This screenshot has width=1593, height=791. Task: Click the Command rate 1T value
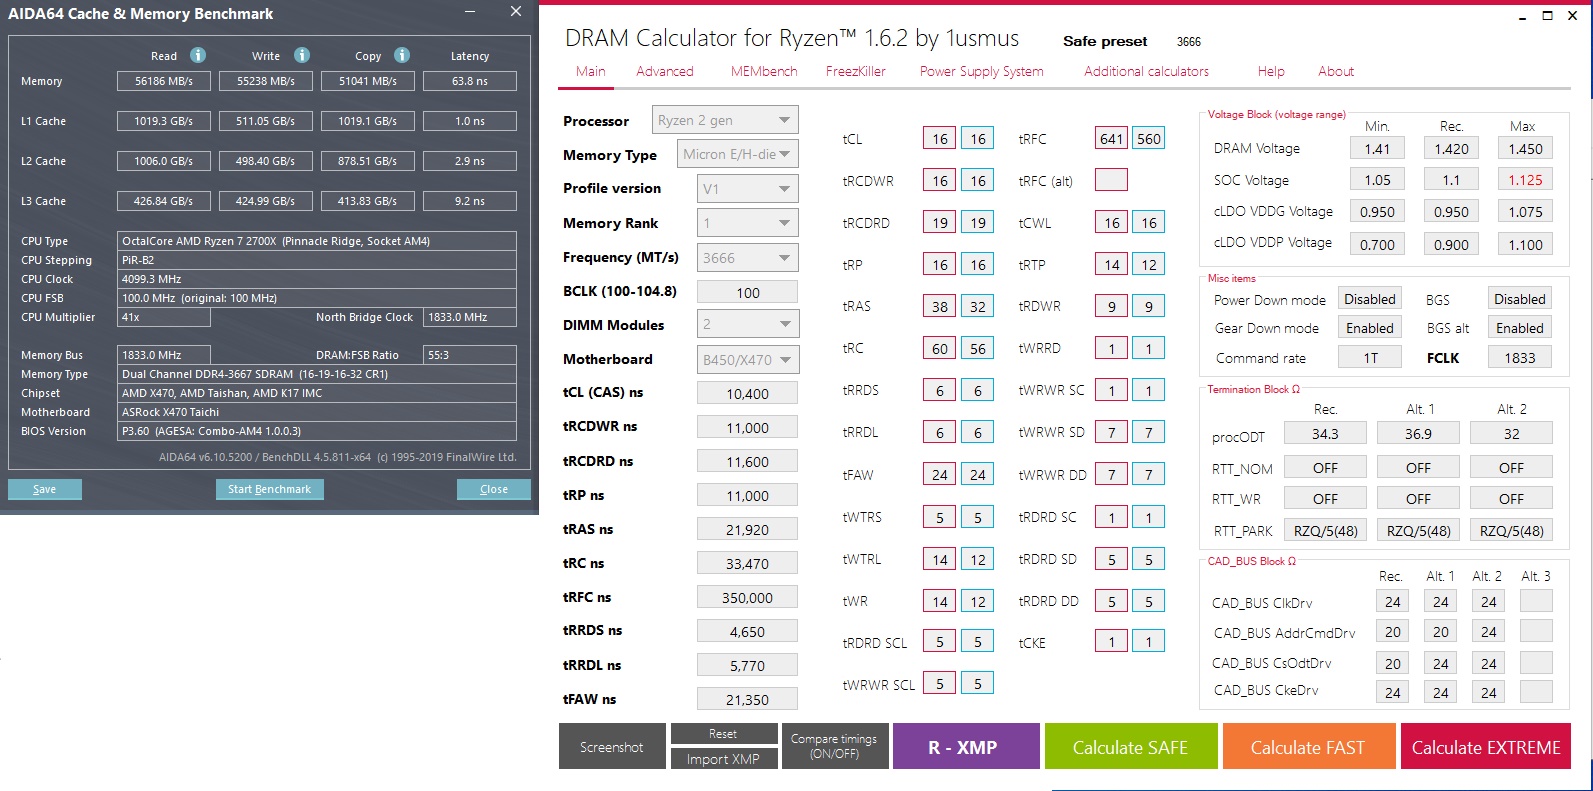pyautogui.click(x=1370, y=357)
